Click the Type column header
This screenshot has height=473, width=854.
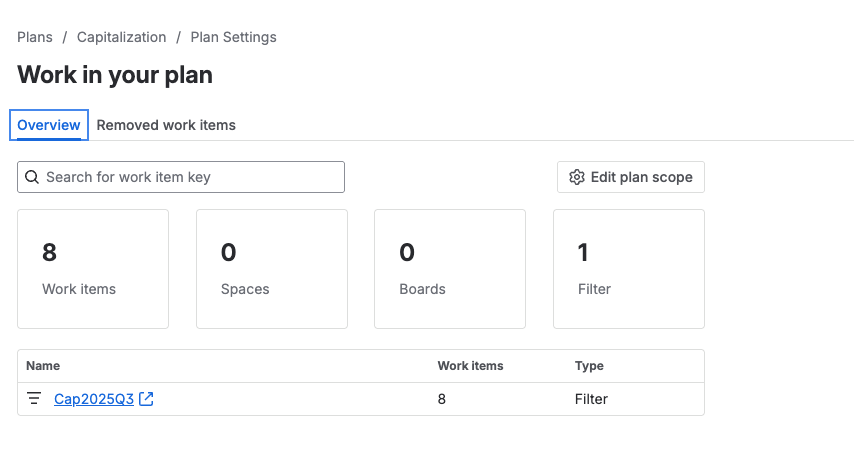589,366
